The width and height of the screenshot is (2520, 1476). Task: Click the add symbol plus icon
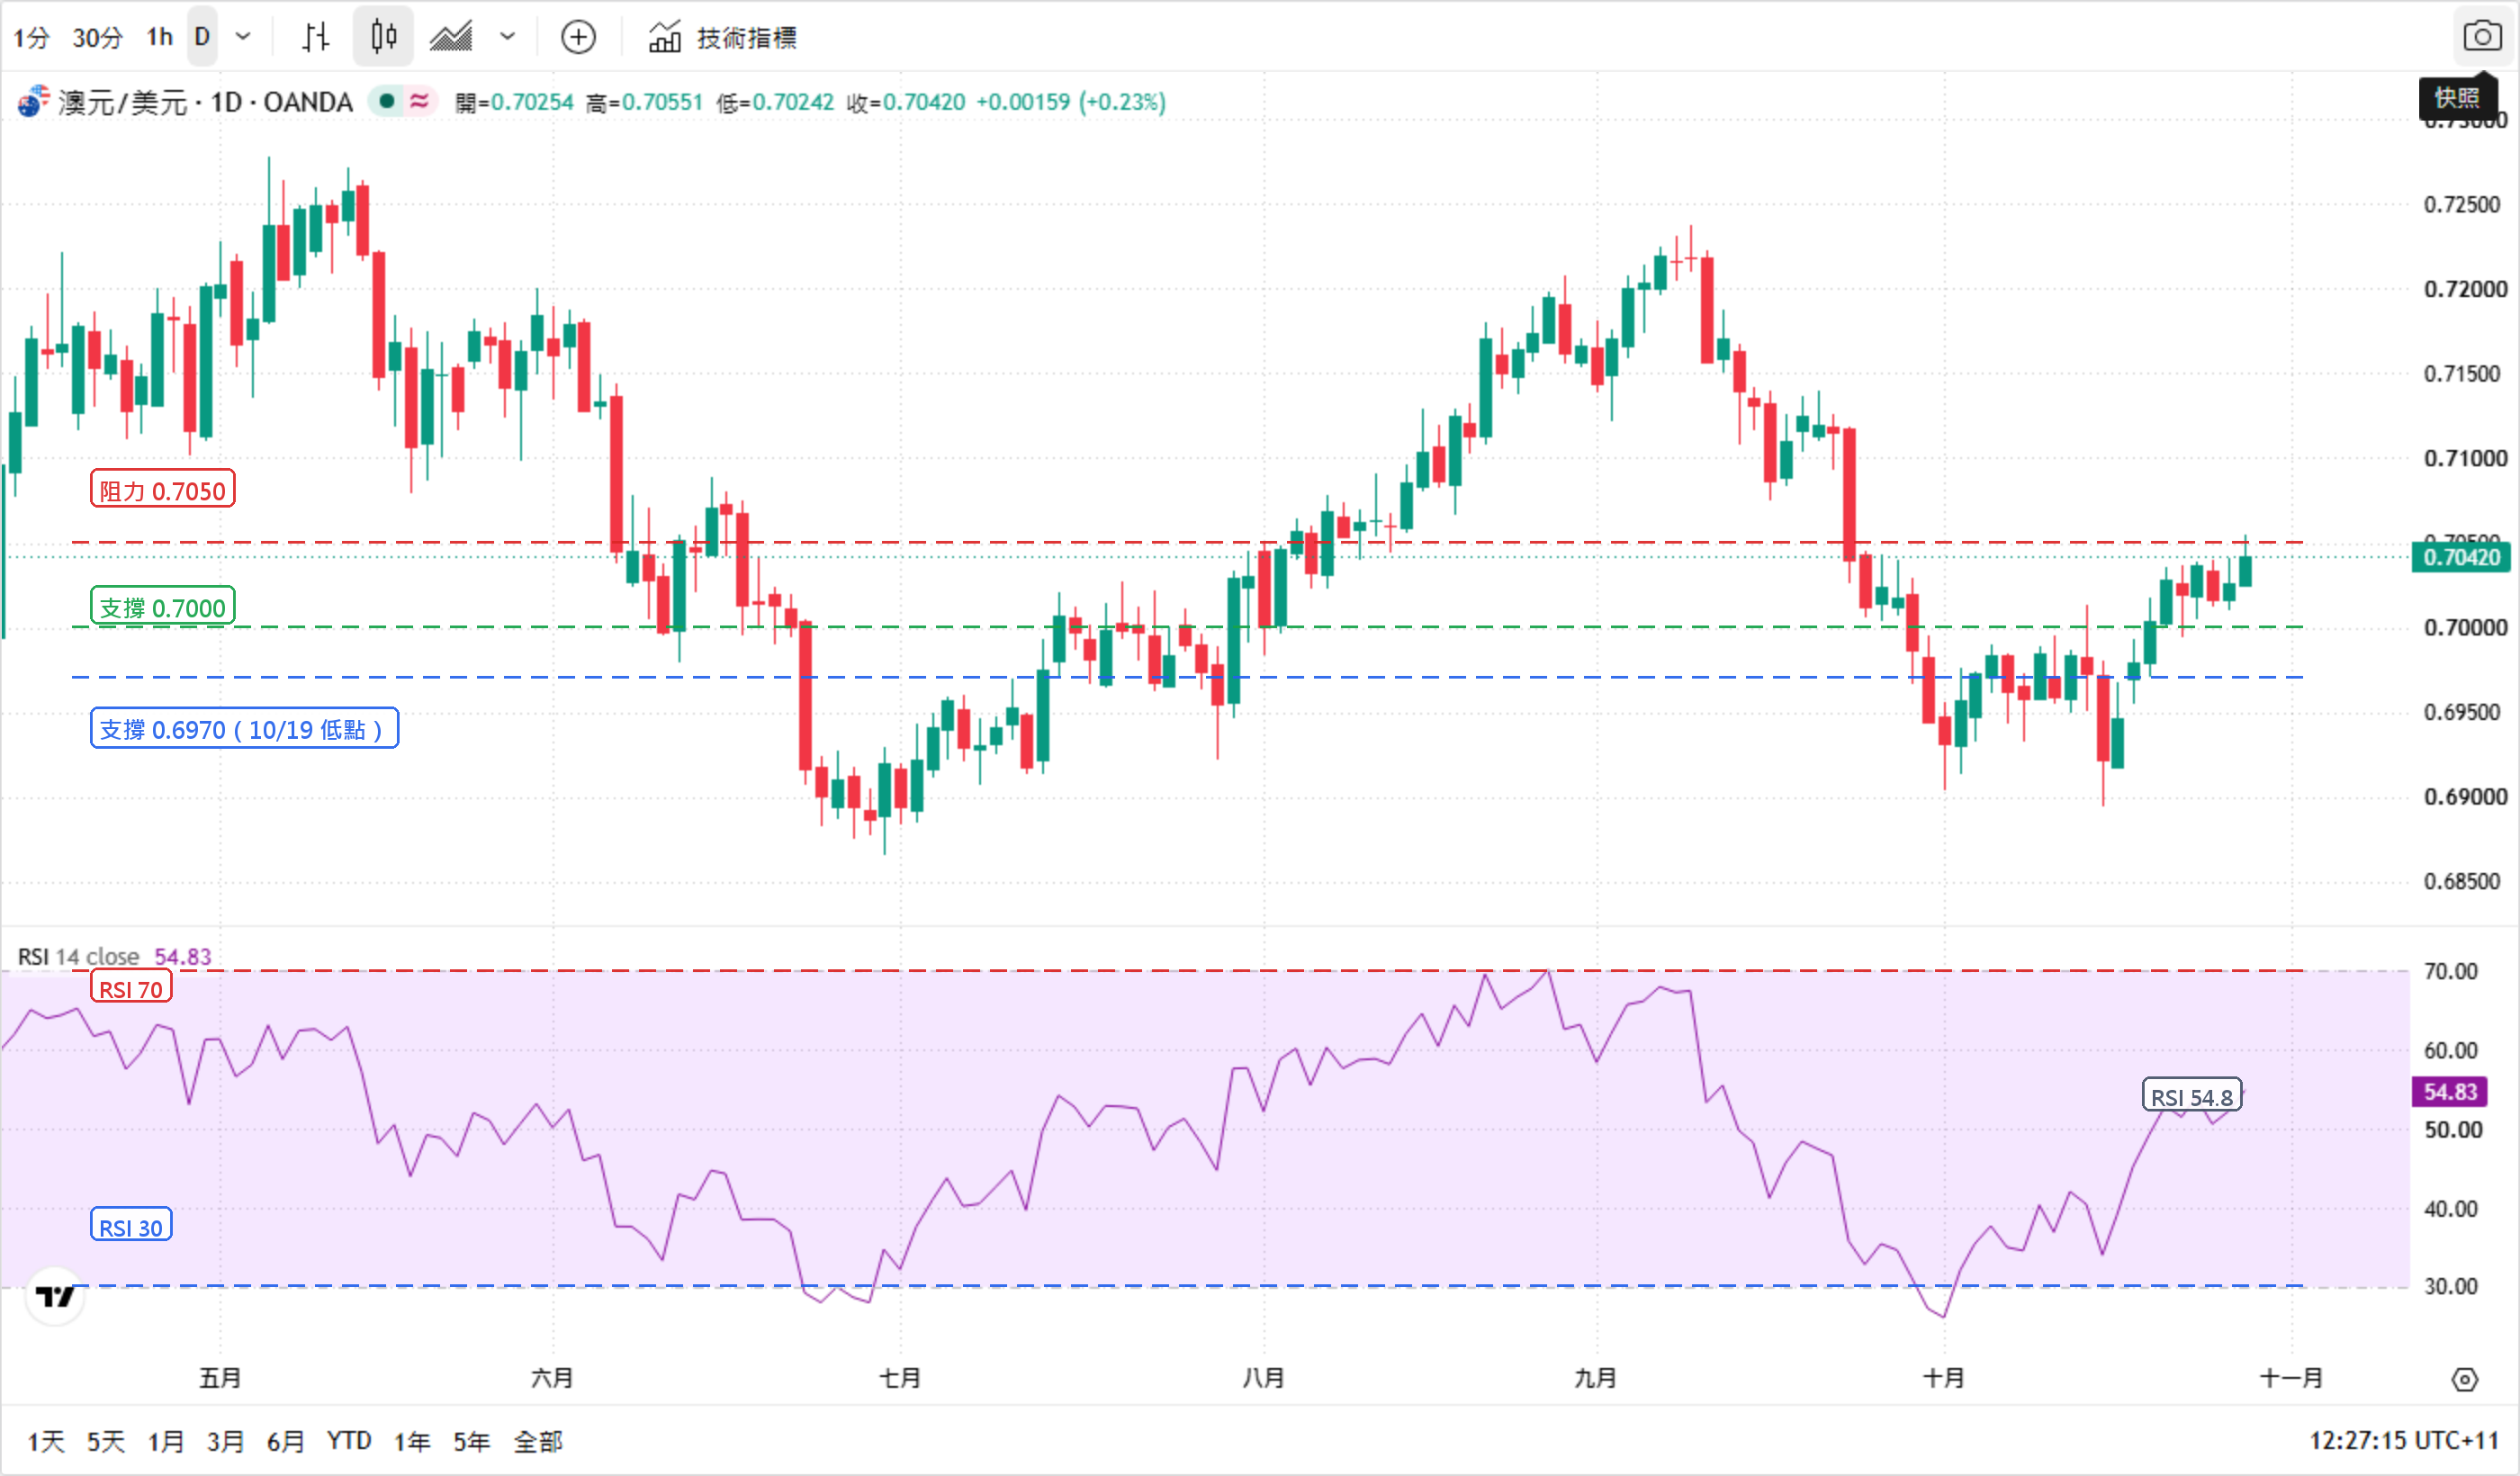[x=578, y=37]
